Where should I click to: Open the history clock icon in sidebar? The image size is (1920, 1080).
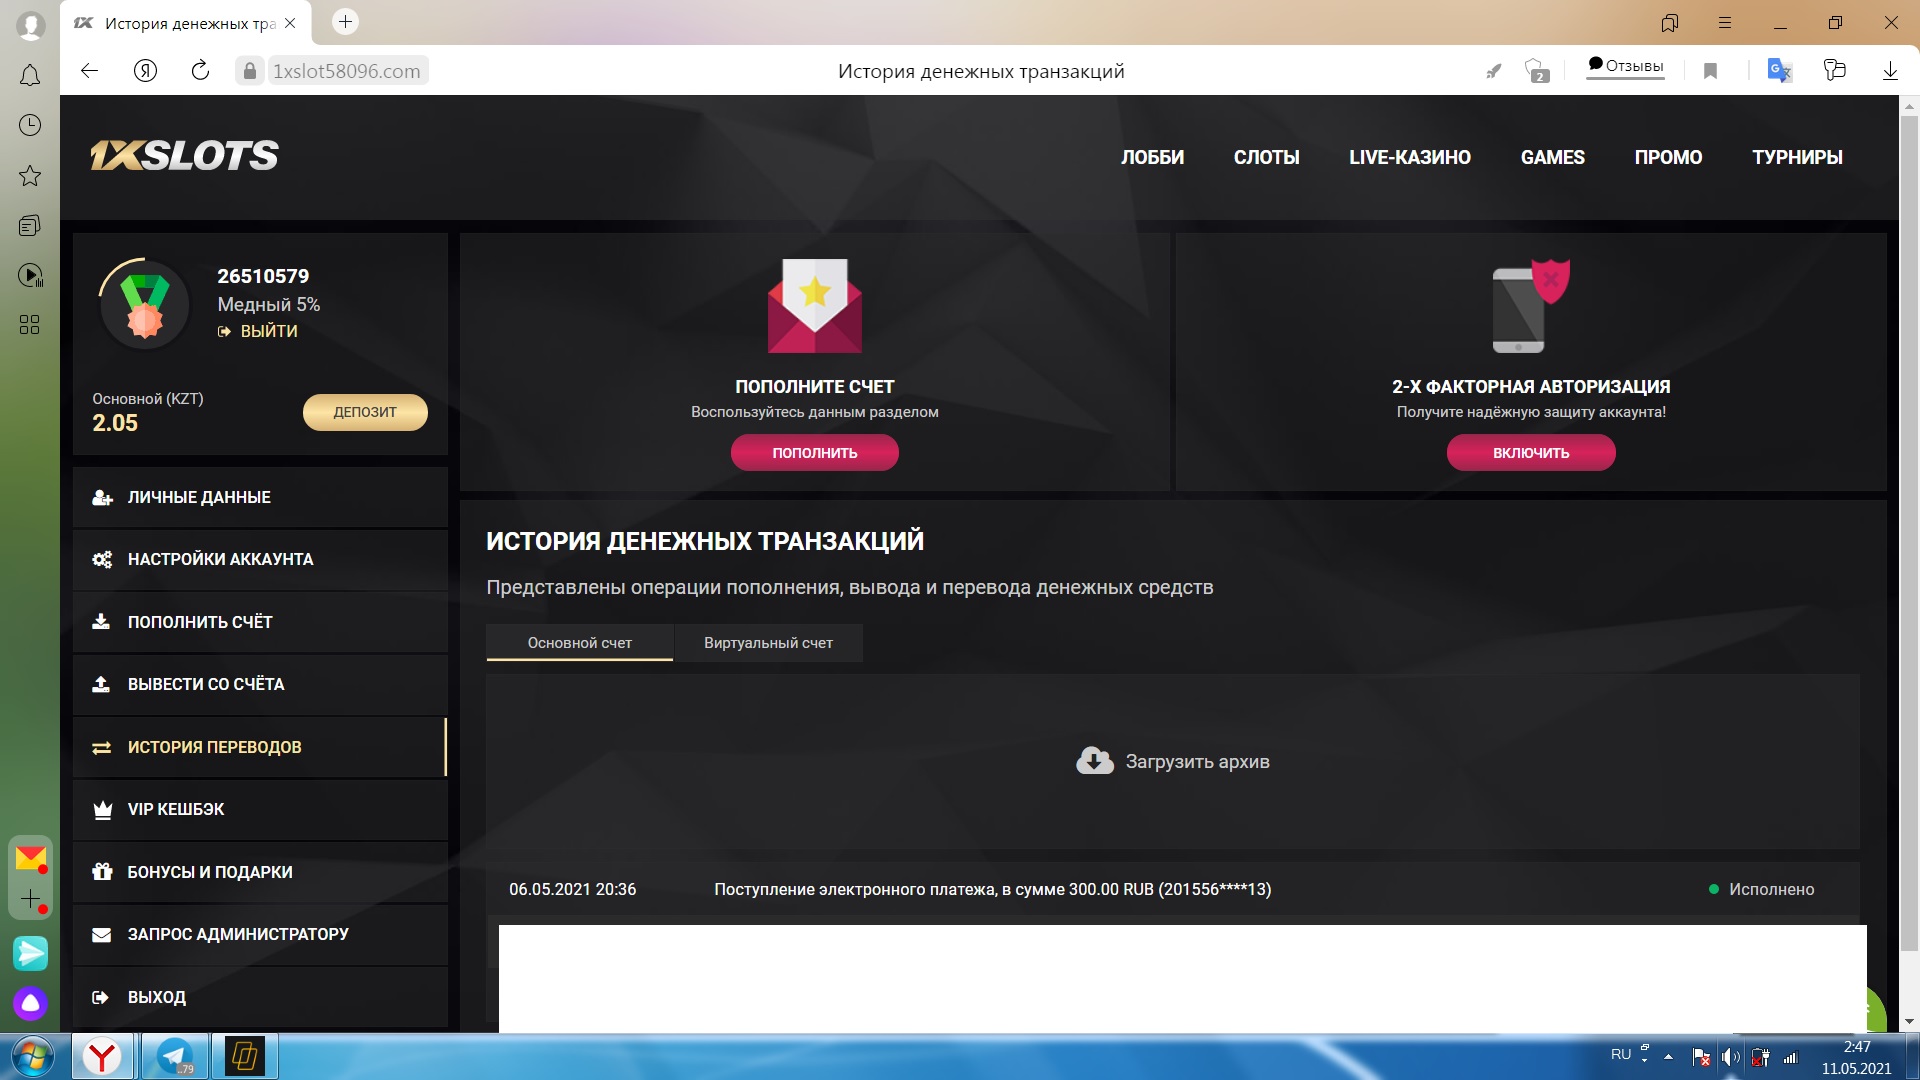(30, 125)
